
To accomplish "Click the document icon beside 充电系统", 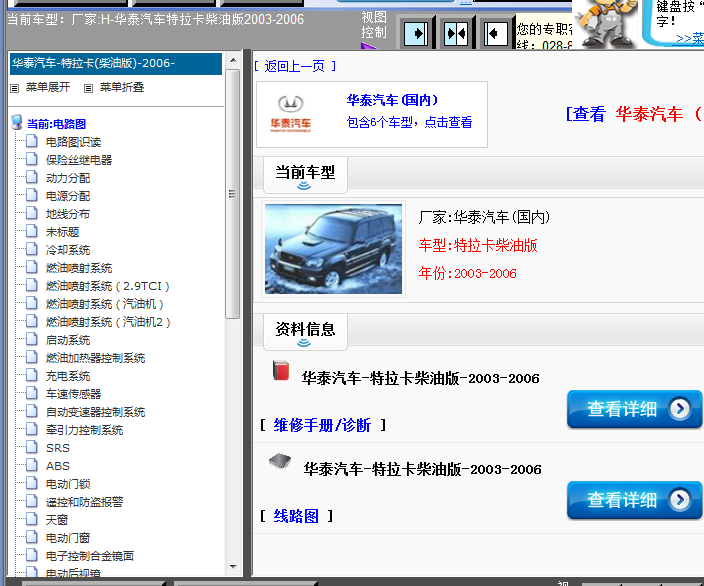I will tap(31, 375).
